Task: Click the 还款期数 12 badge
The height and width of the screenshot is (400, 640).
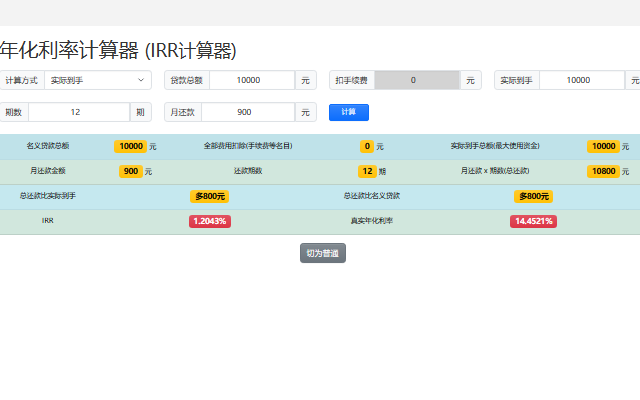Action: point(367,171)
